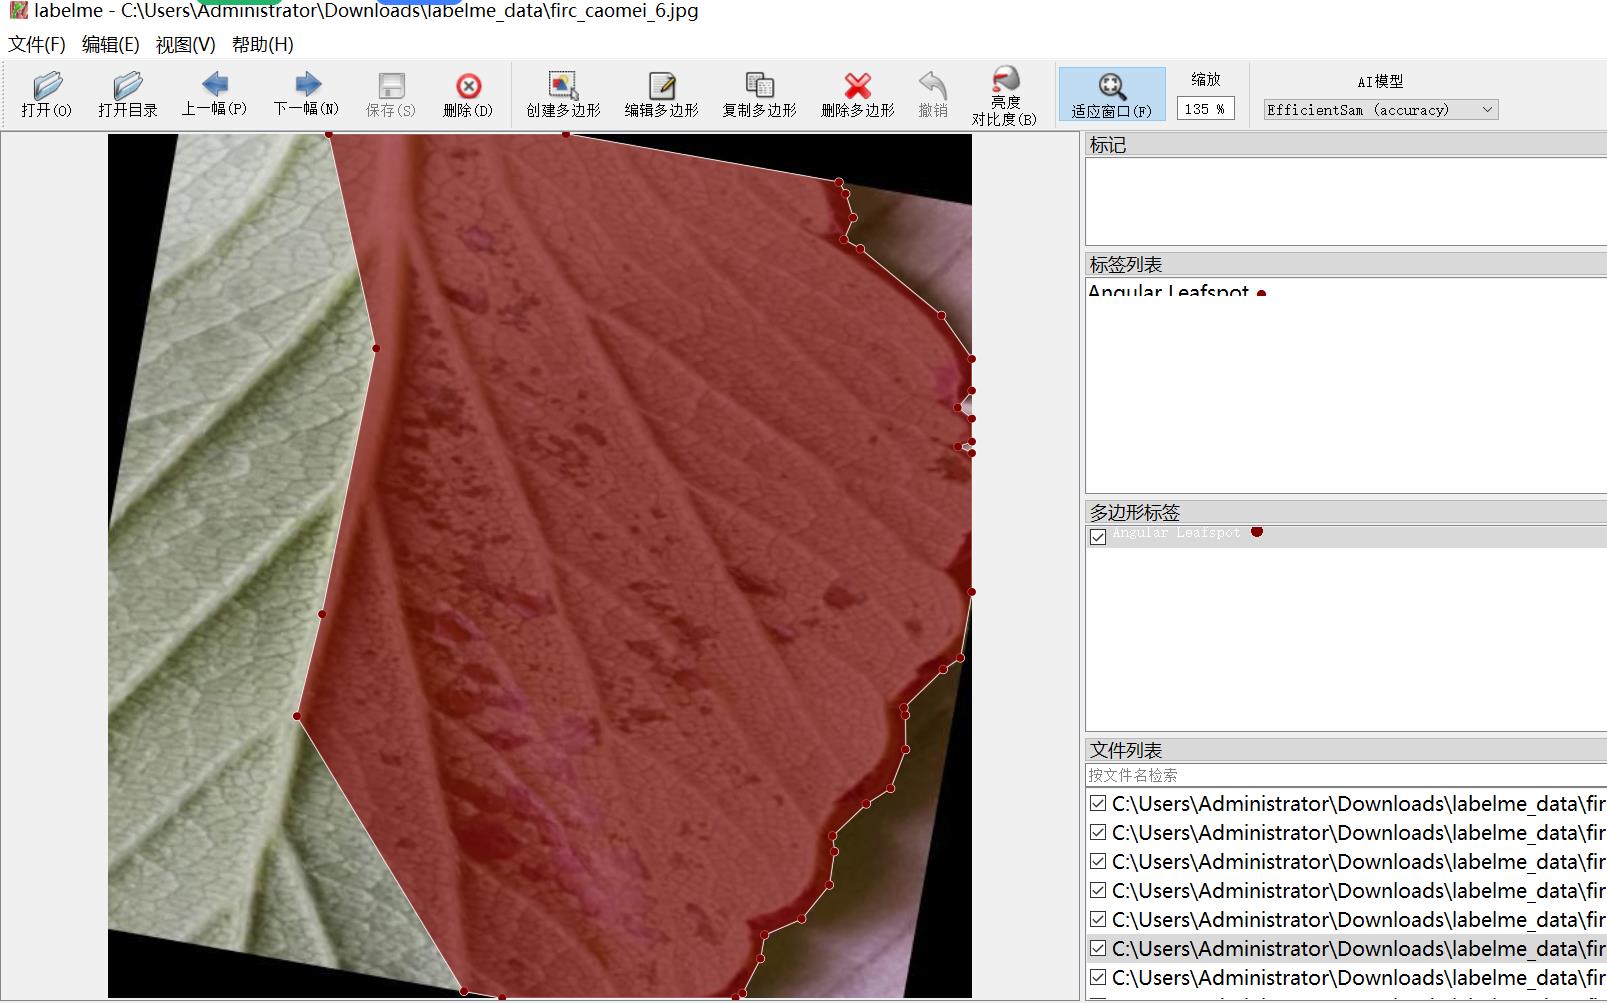The image size is (1607, 1003).
Task: Click the 打开目录 open-directory icon
Action: pyautogui.click(x=128, y=95)
